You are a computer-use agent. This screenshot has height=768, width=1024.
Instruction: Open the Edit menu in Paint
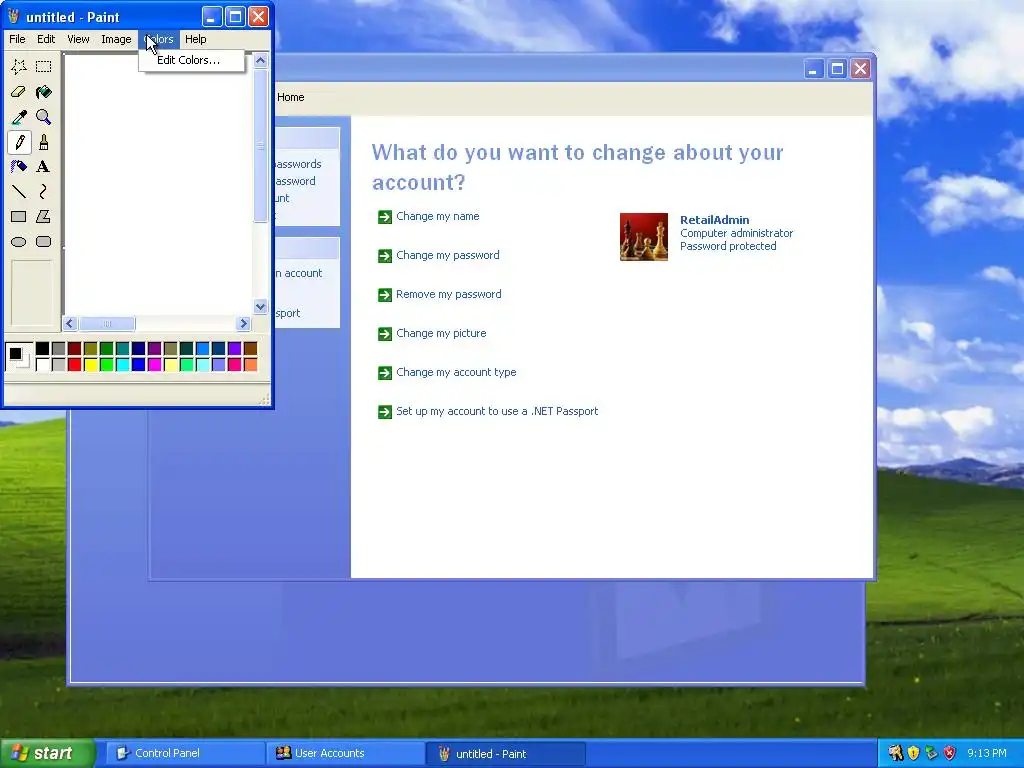coord(46,39)
